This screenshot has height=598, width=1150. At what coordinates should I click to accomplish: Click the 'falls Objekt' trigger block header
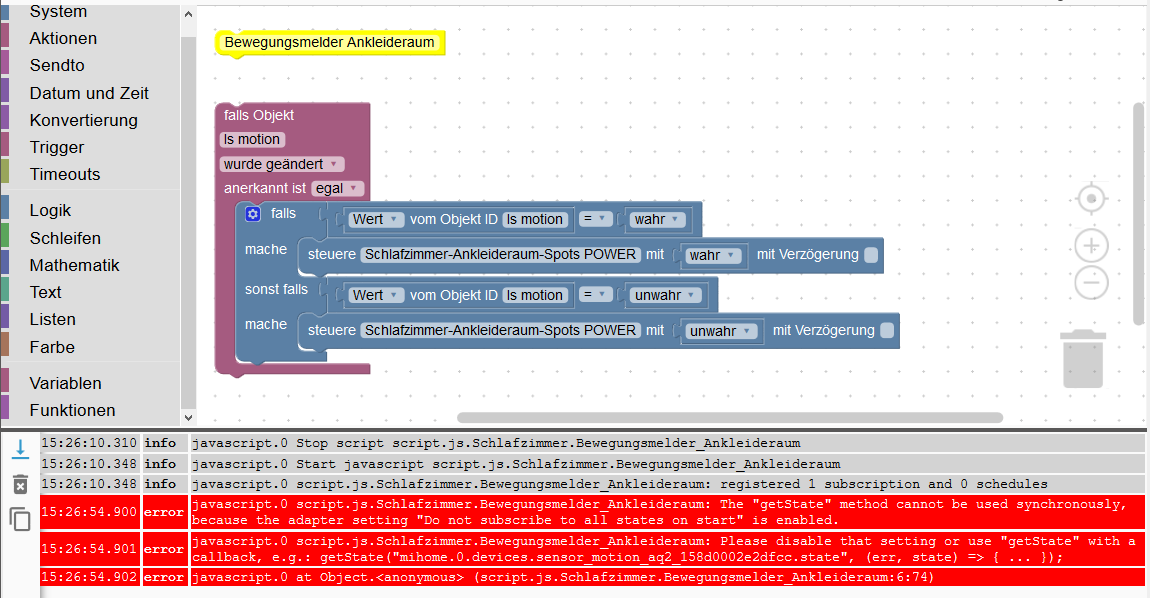[259, 115]
